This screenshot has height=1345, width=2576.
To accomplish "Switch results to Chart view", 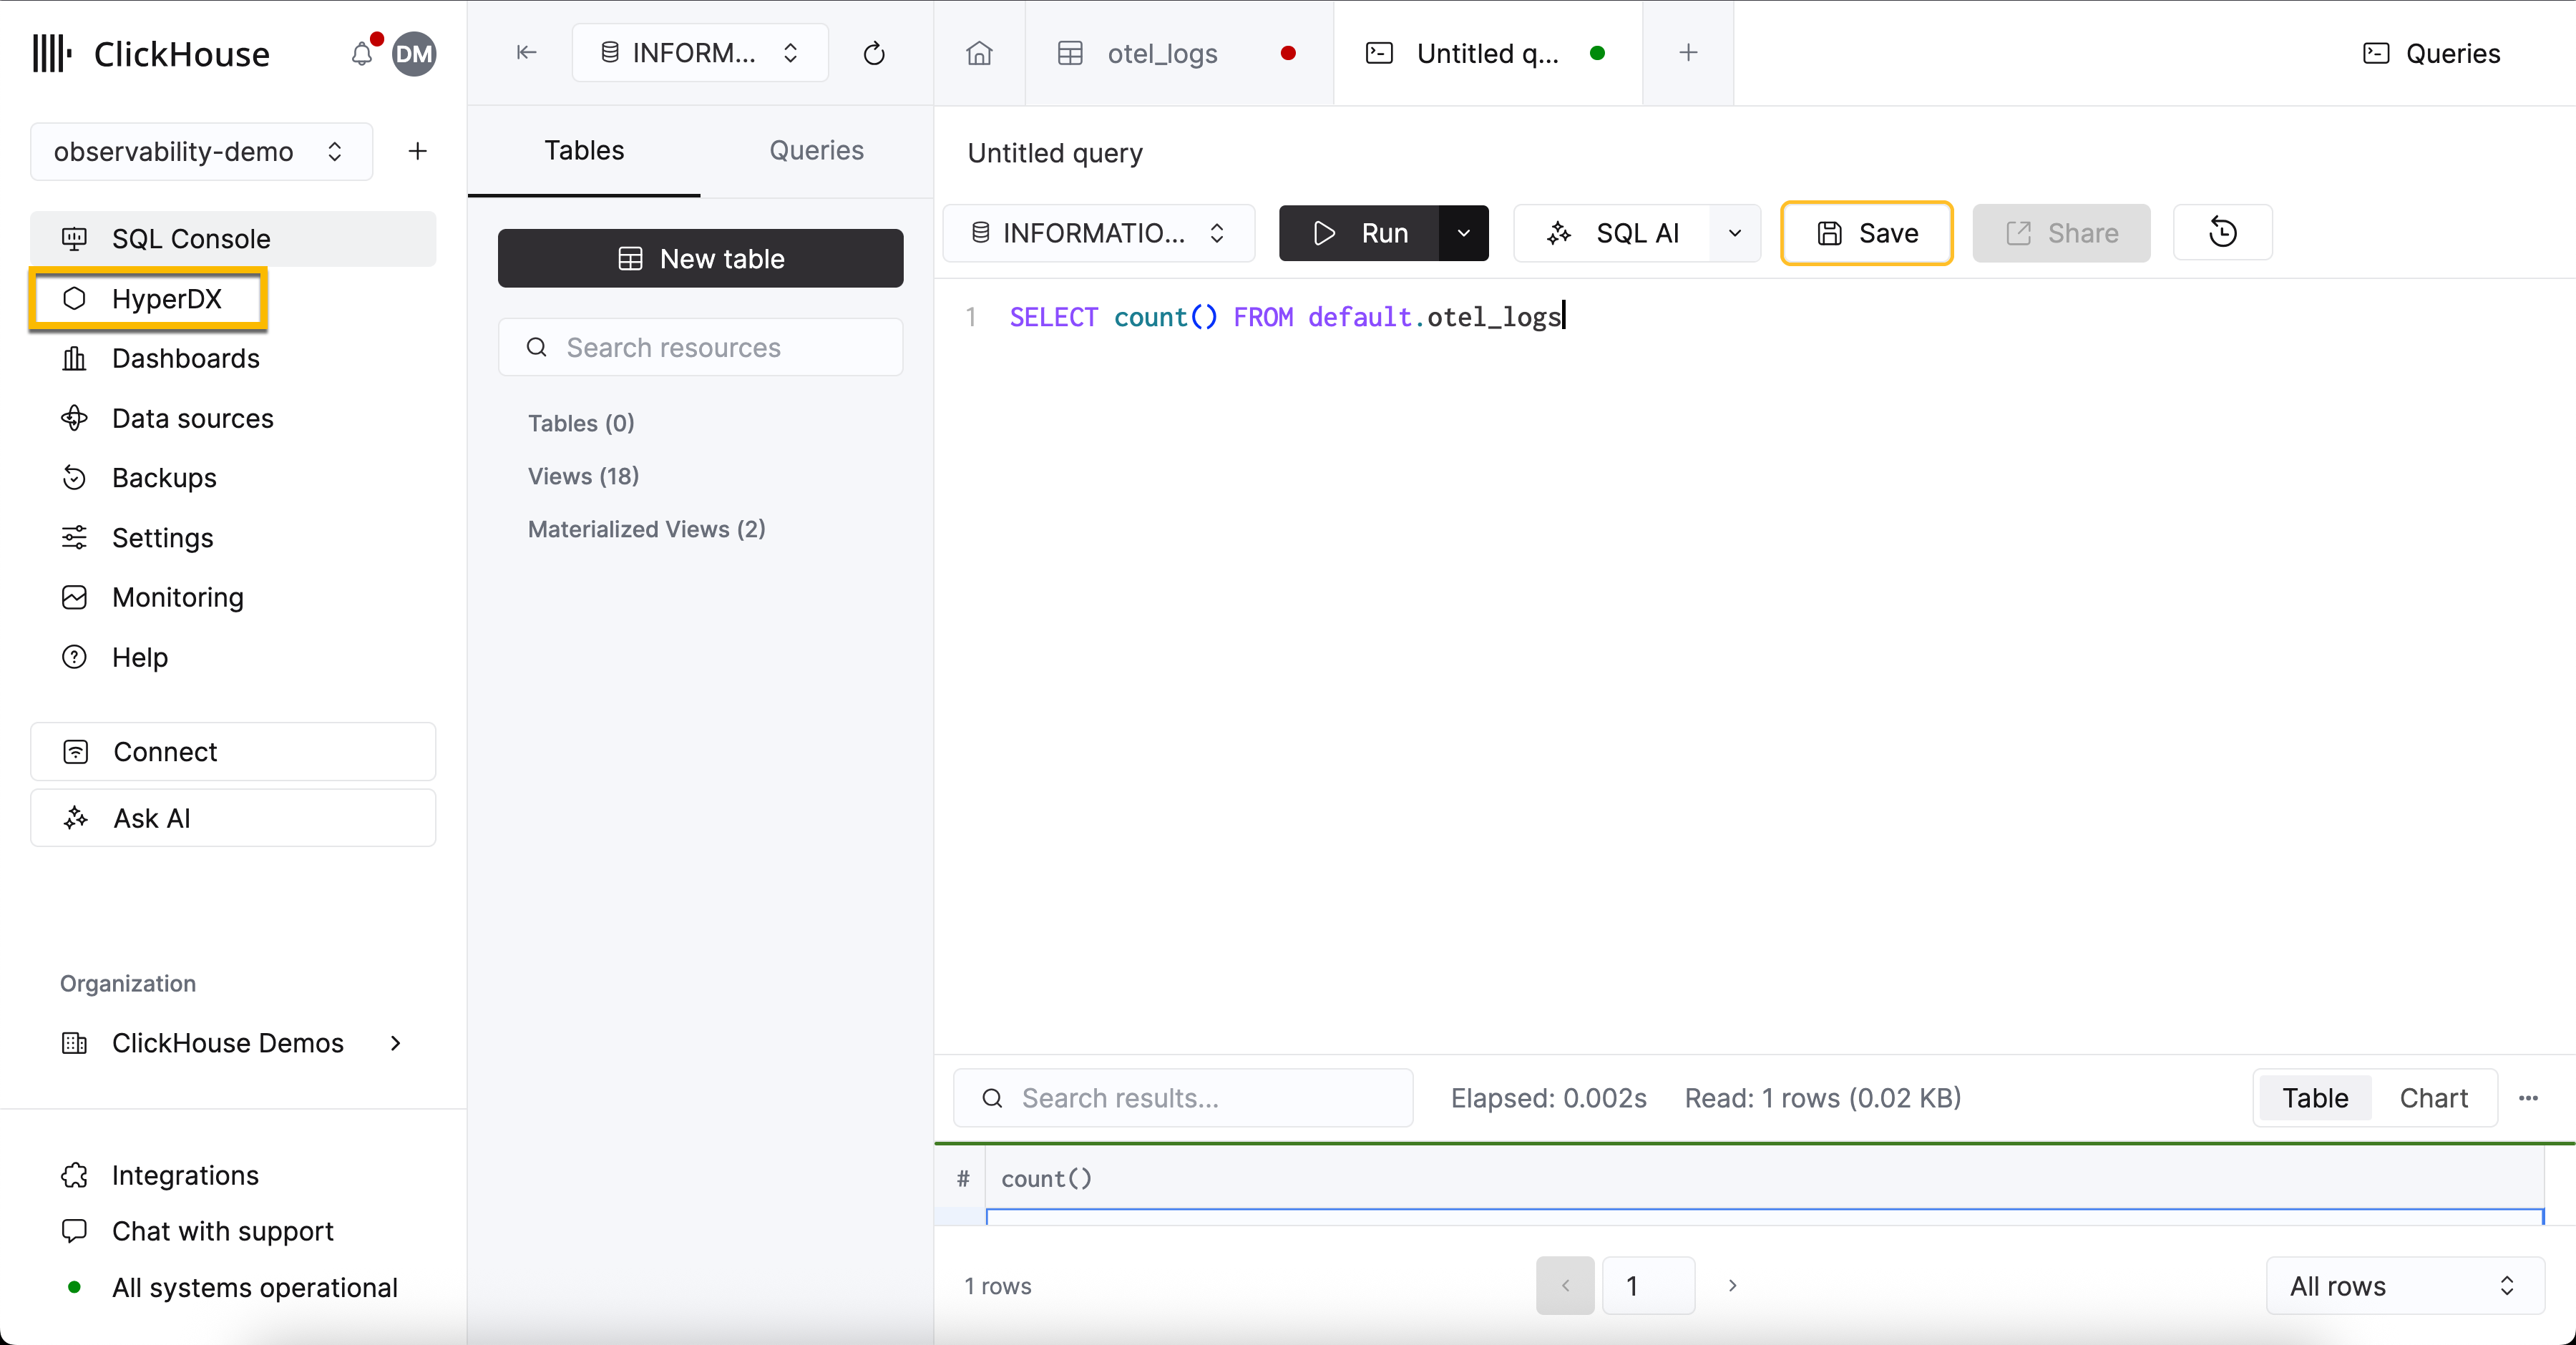I will [x=2434, y=1097].
